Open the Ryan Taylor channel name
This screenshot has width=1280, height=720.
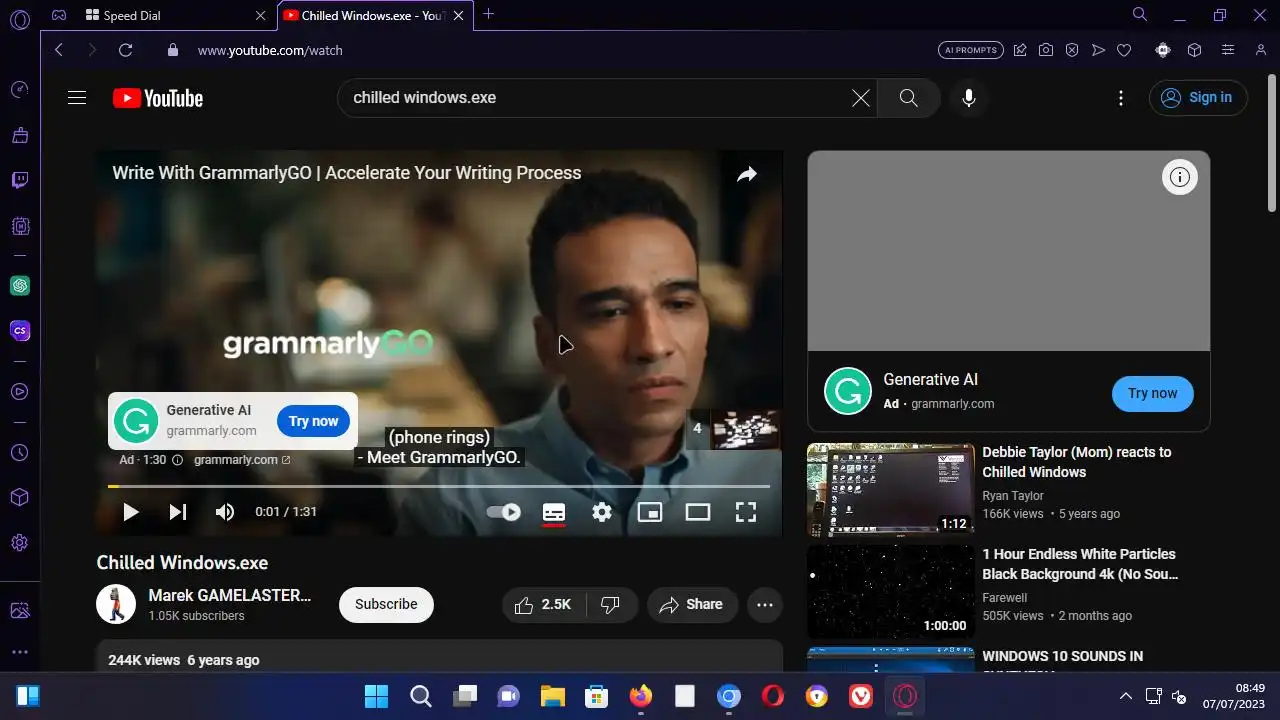click(1013, 496)
